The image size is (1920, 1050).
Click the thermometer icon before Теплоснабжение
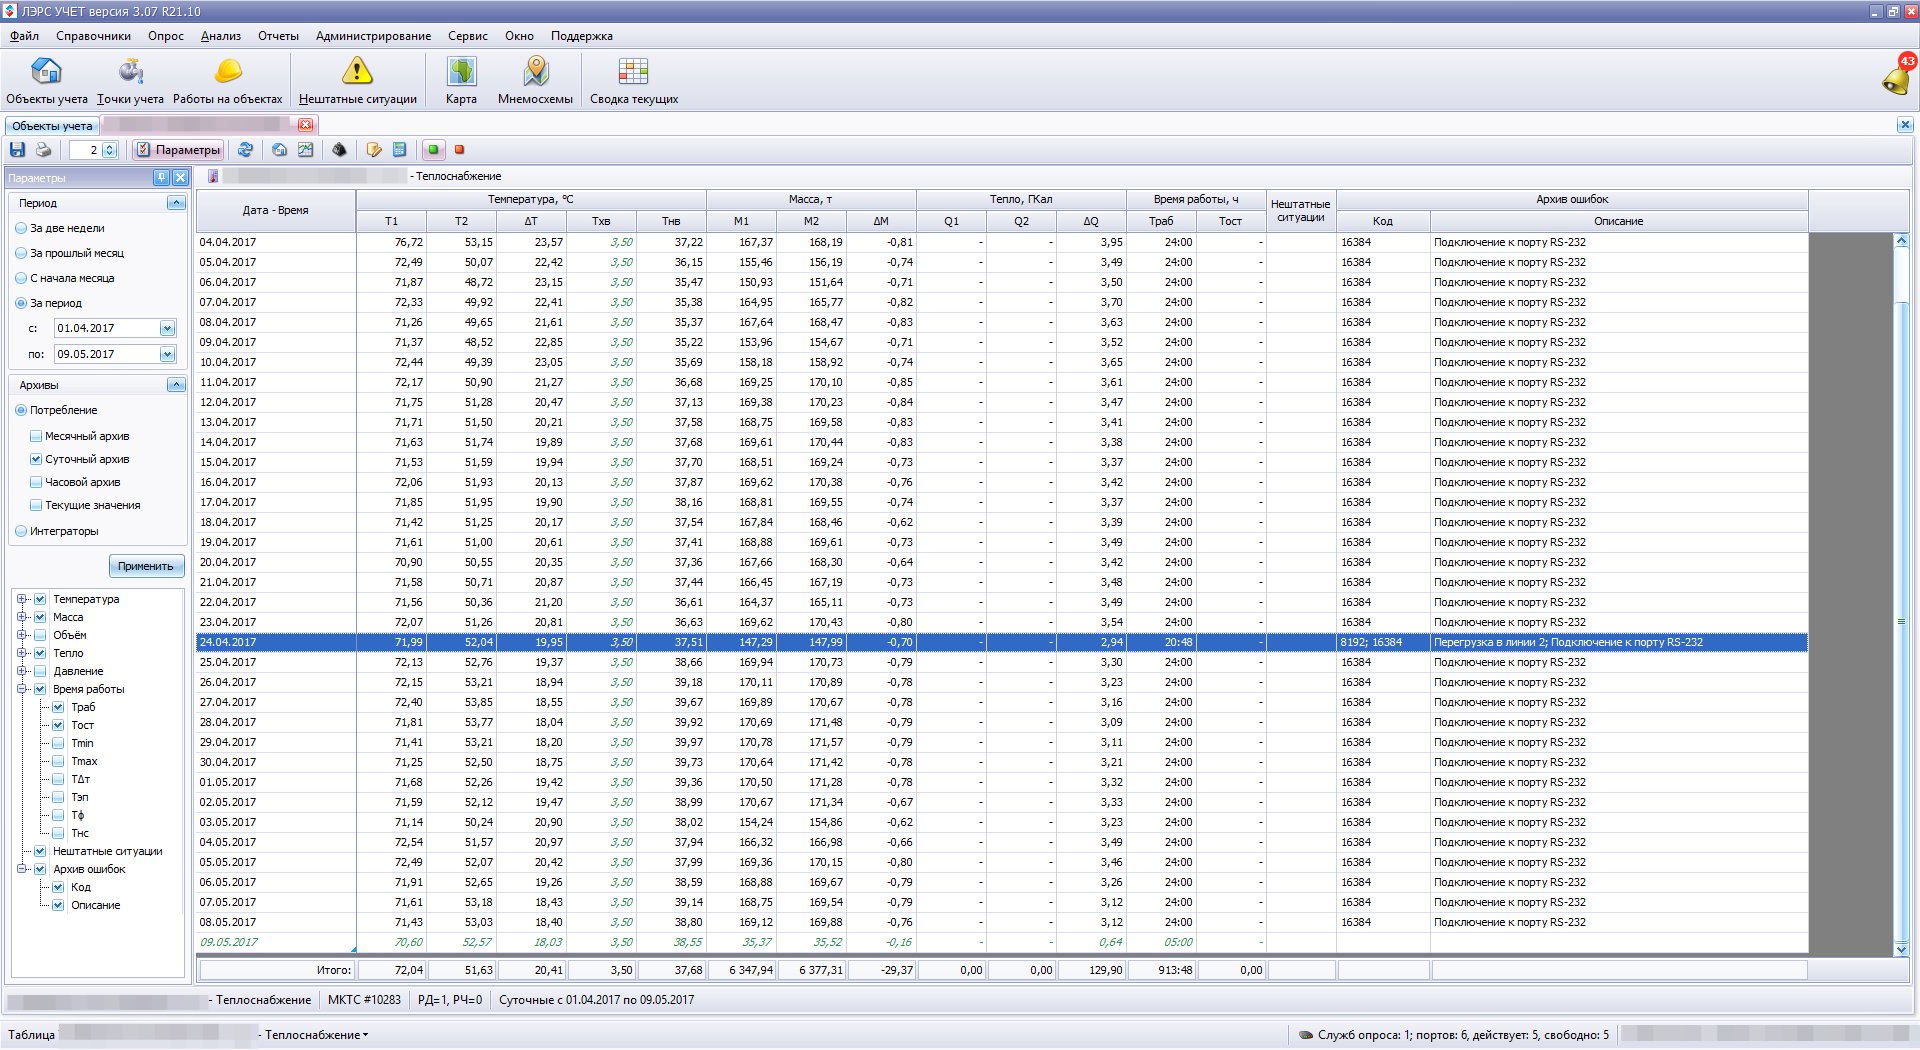pyautogui.click(x=213, y=176)
